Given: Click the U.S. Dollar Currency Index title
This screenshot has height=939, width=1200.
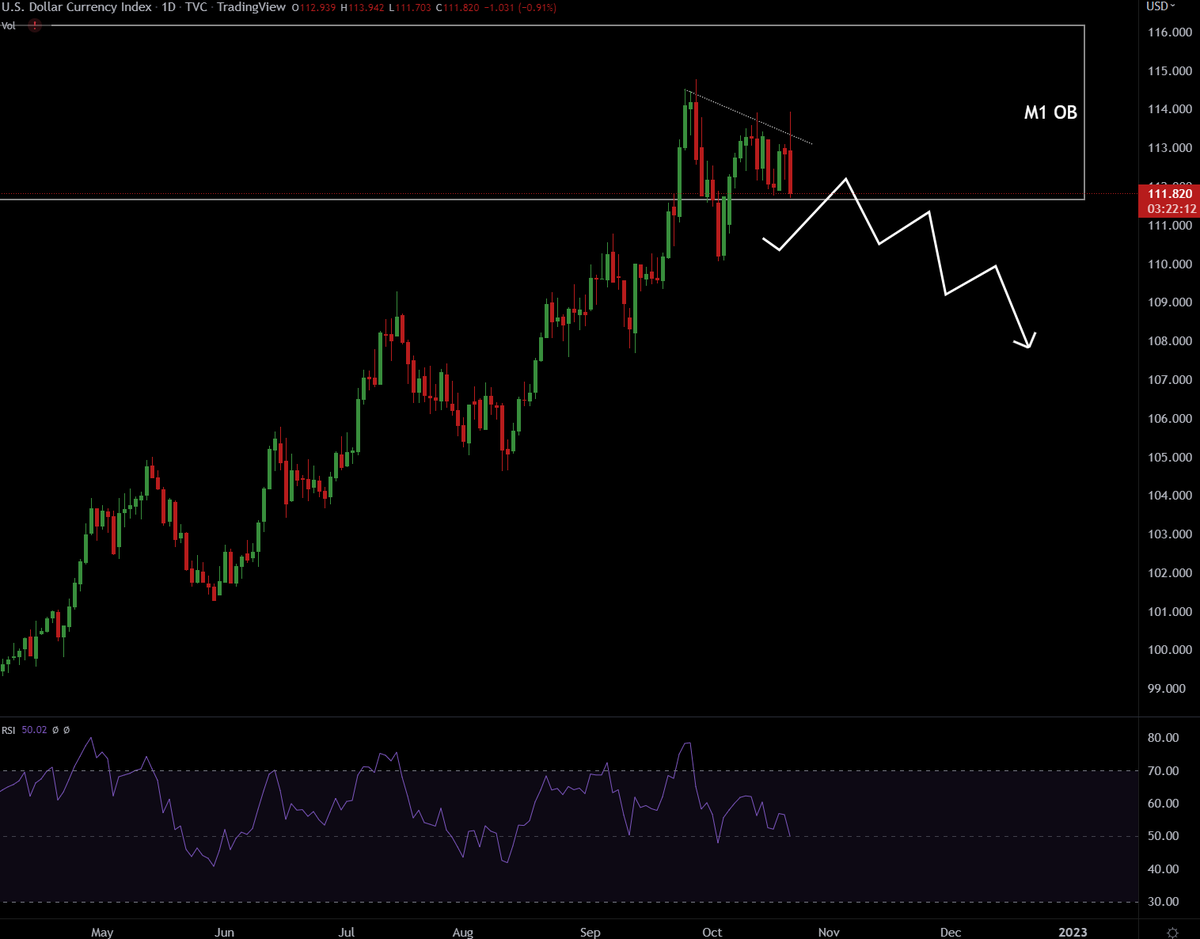Looking at the screenshot, I should click(78, 8).
